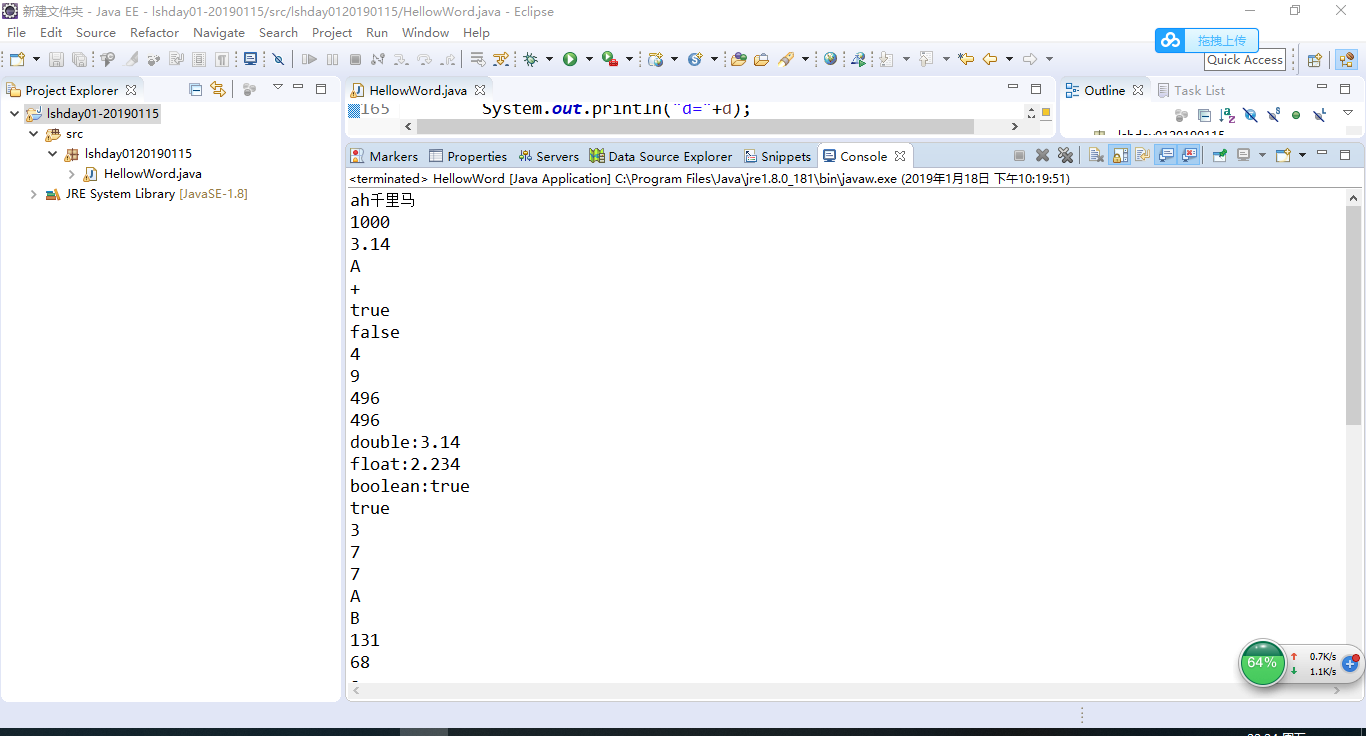This screenshot has height=736, width=1366.
Task: Toggle Link with Editor in Project Explorer
Action: [217, 90]
